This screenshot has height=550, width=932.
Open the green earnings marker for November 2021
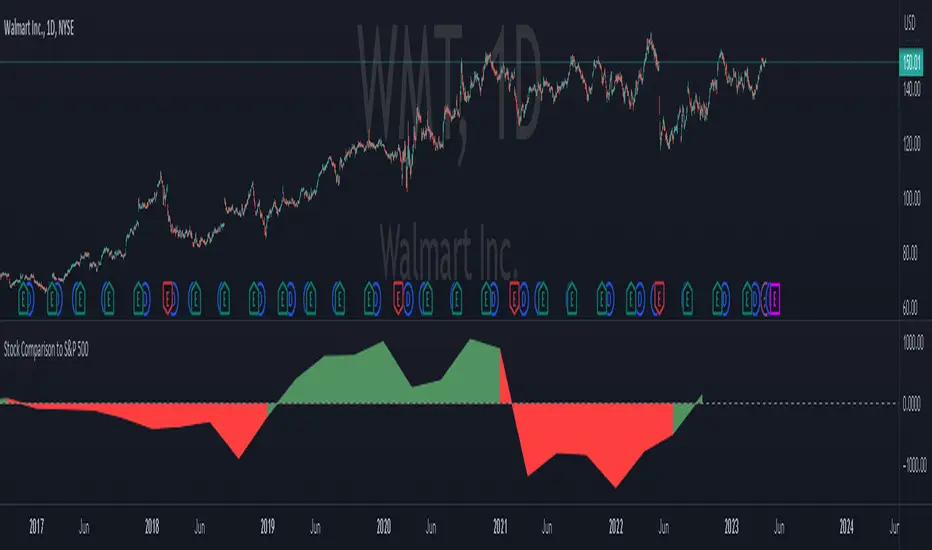(x=602, y=298)
